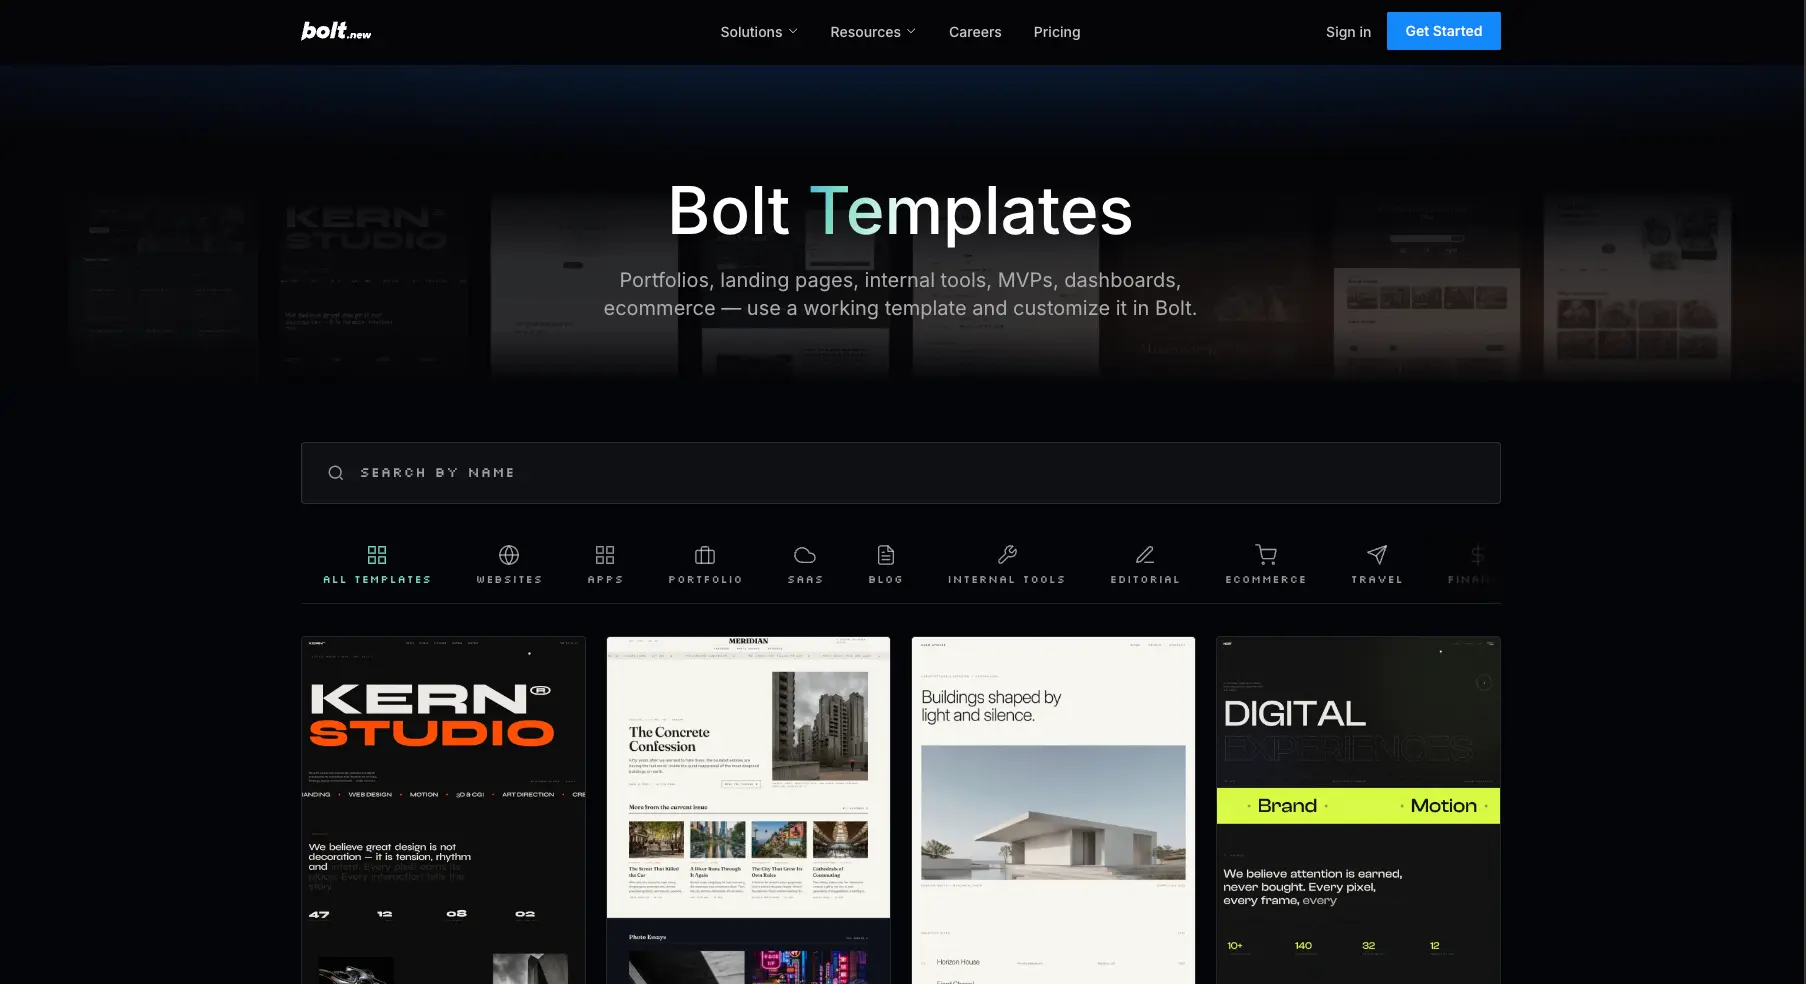Click the Get Started button
This screenshot has height=984, width=1806.
(x=1444, y=31)
